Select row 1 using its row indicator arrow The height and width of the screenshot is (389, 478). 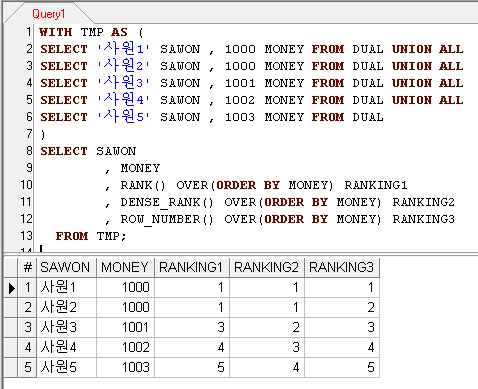[x=11, y=288]
